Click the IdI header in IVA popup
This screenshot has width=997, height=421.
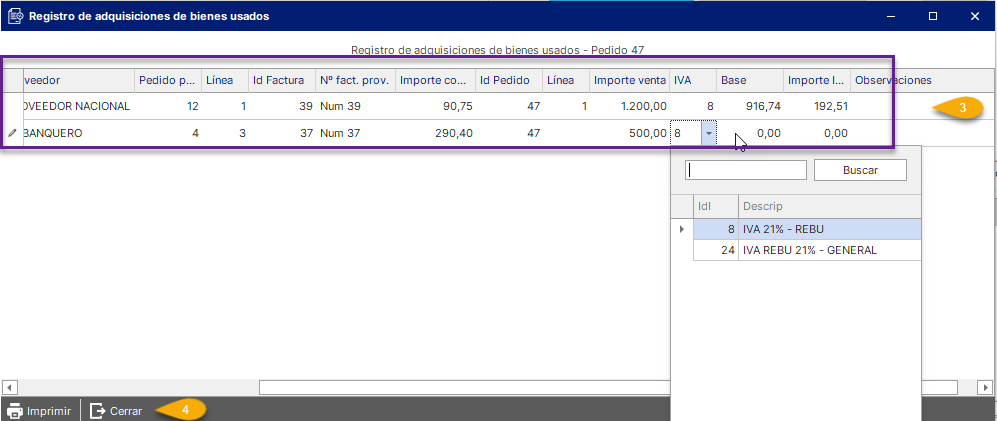click(x=715, y=207)
